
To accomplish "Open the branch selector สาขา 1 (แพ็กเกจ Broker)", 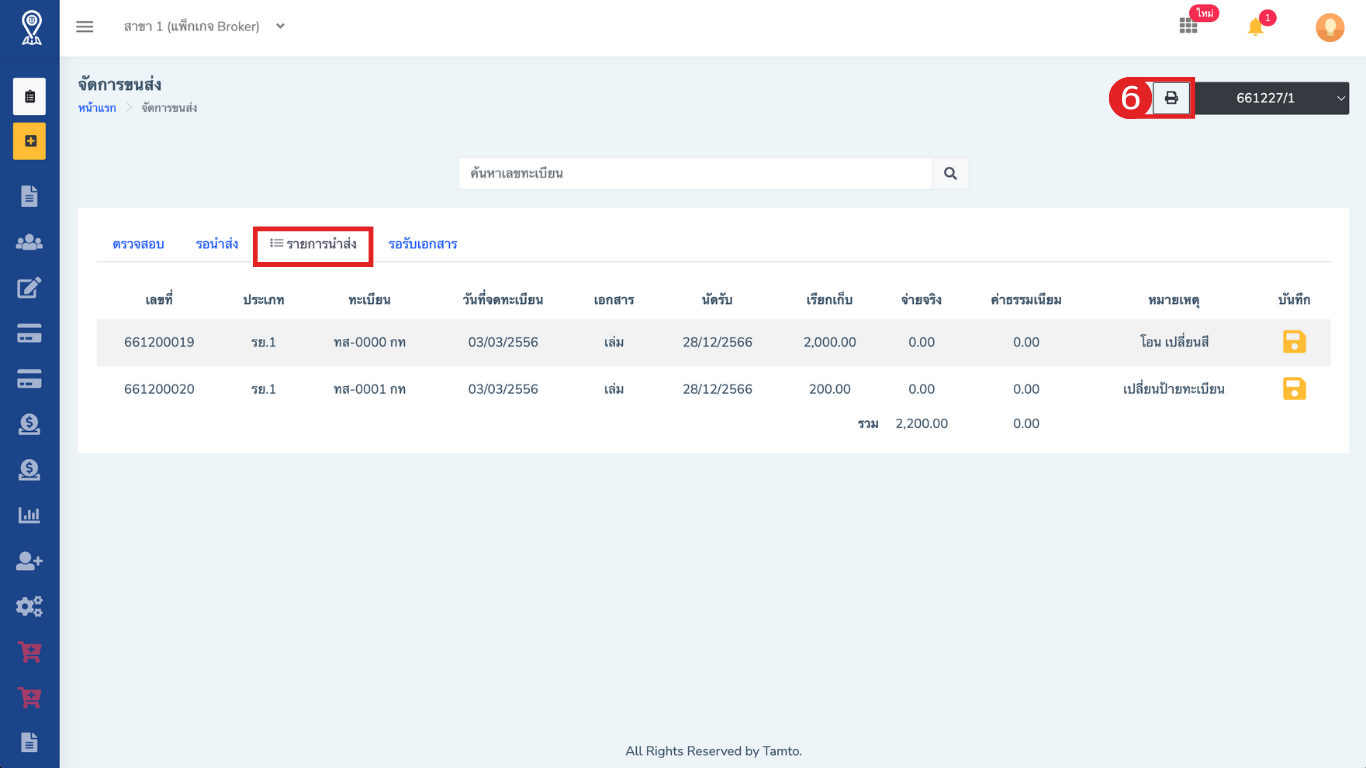I will 204,27.
